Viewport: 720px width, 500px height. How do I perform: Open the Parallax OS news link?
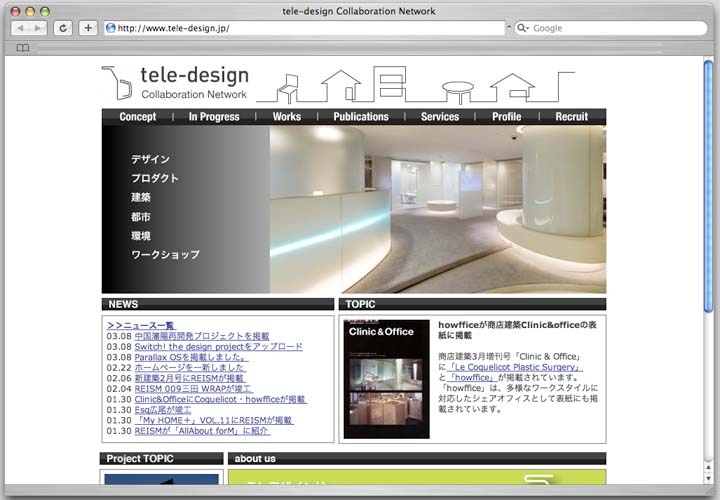click(190, 357)
